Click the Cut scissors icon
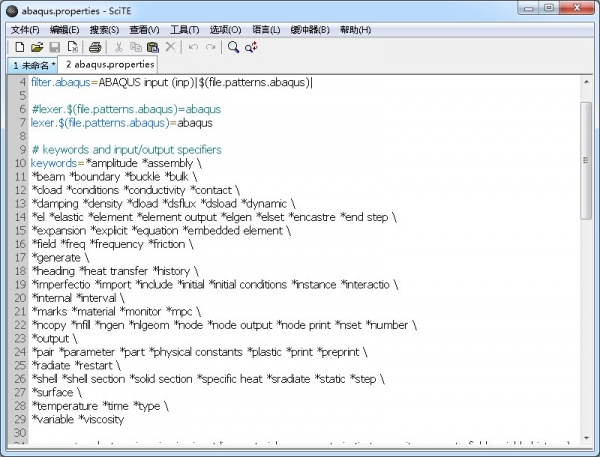600x457 pixels. click(x=118, y=47)
